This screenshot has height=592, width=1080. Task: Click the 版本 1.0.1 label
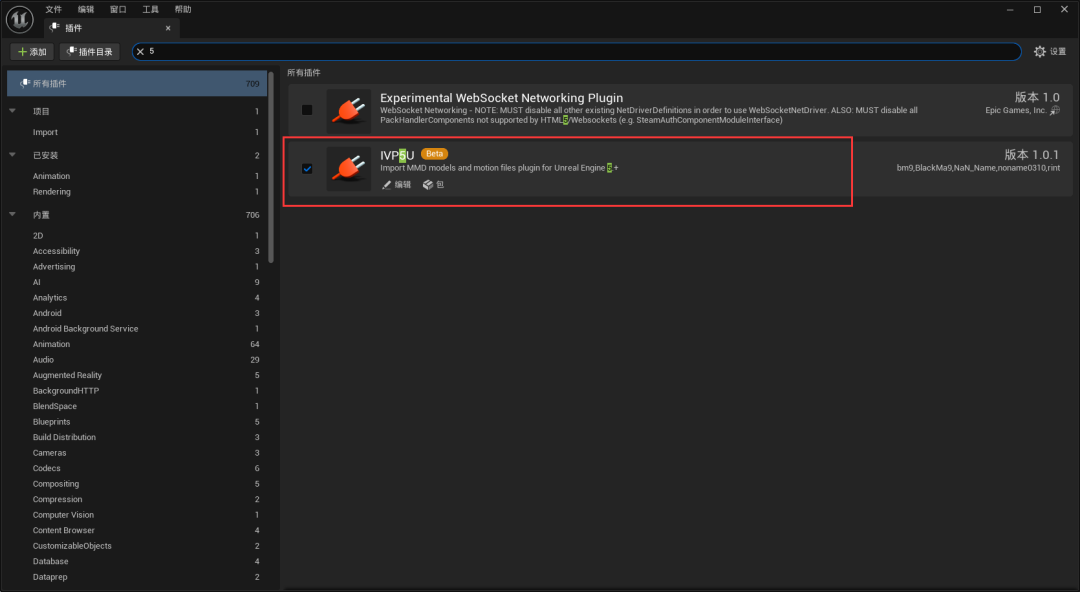point(1032,154)
